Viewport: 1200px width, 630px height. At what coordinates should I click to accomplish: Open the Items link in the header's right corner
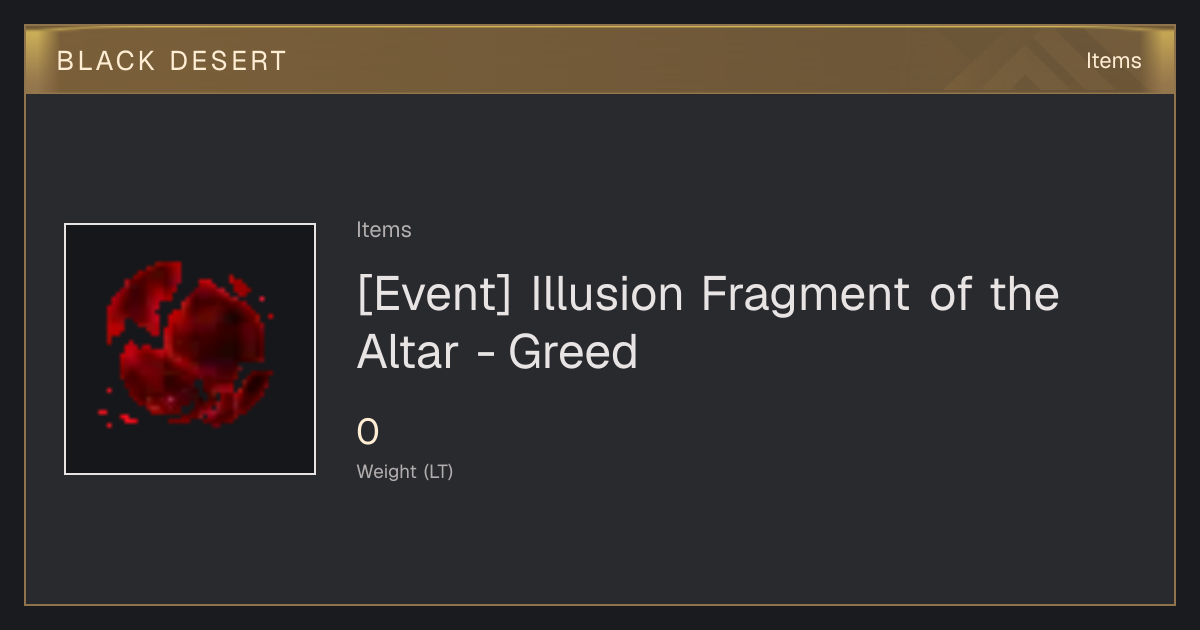(1113, 61)
